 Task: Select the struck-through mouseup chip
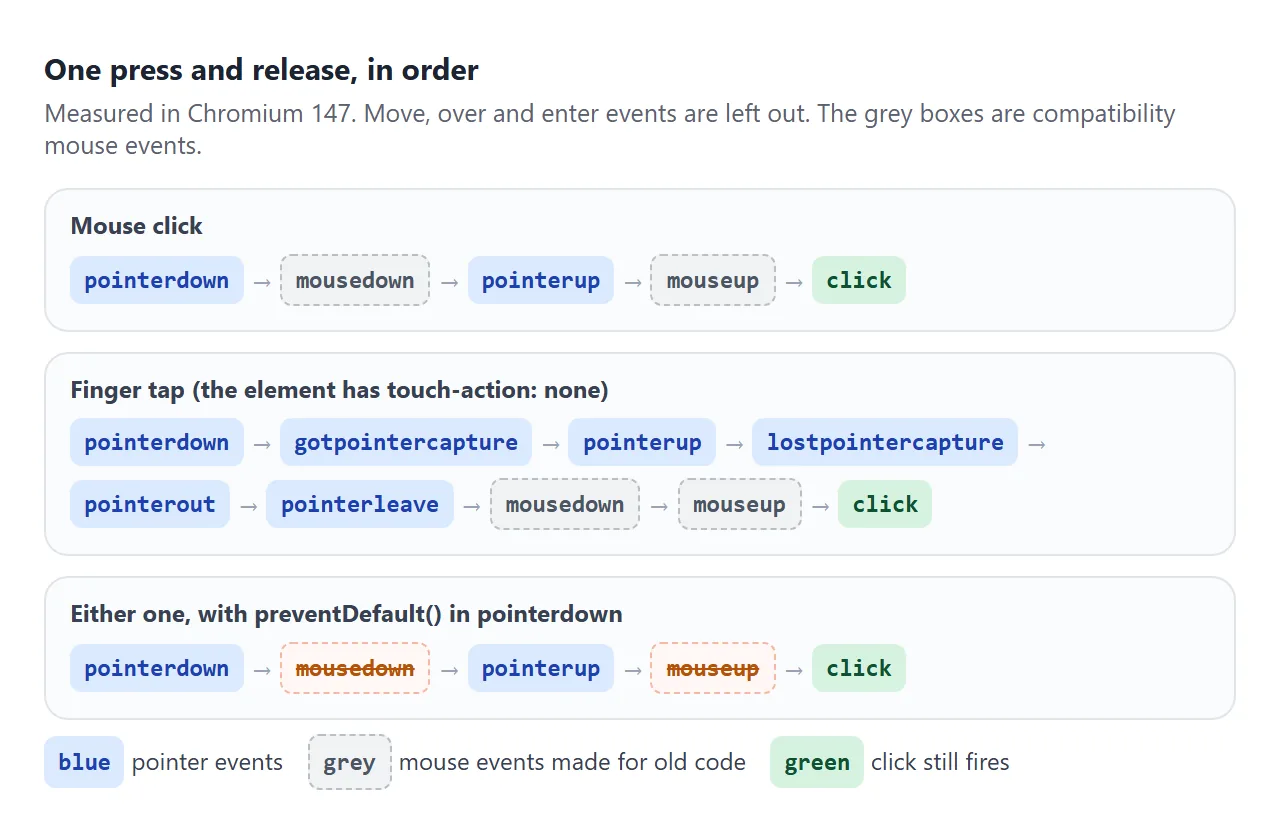click(713, 668)
